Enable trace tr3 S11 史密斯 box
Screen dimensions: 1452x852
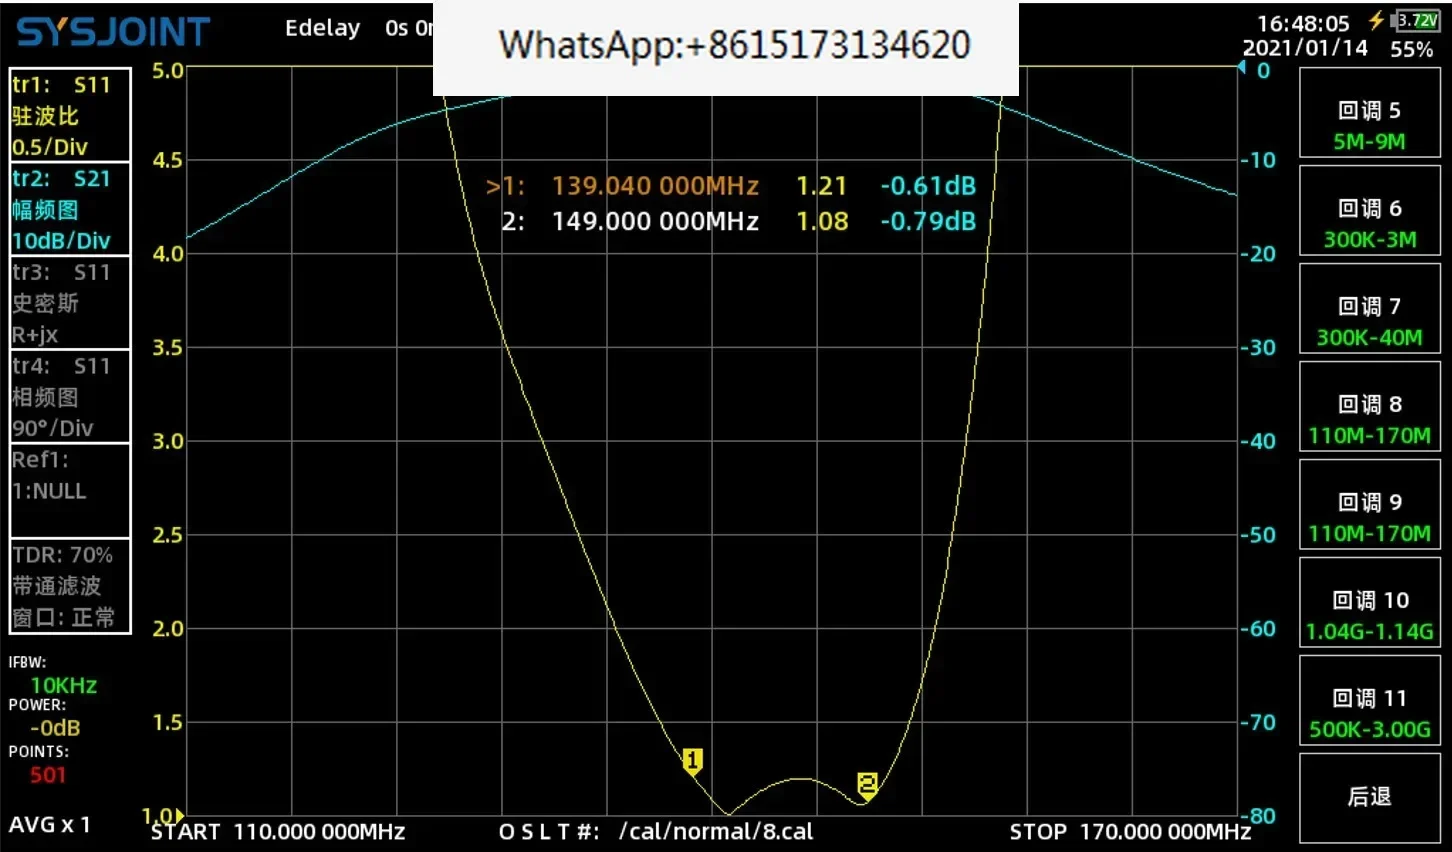70,303
